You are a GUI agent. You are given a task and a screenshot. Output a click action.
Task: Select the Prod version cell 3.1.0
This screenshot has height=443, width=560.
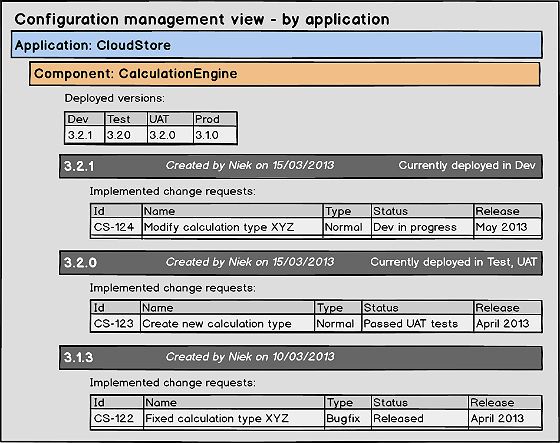215,135
